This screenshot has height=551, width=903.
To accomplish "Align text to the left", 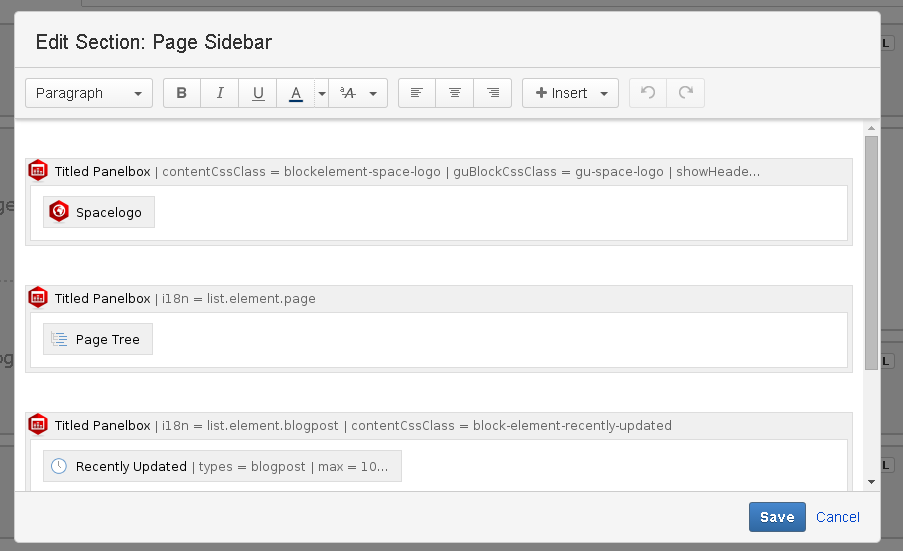I will coord(417,93).
